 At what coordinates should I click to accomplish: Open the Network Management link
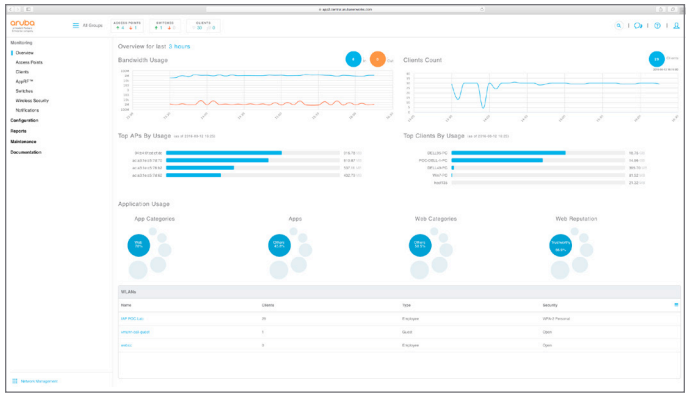tap(39, 381)
